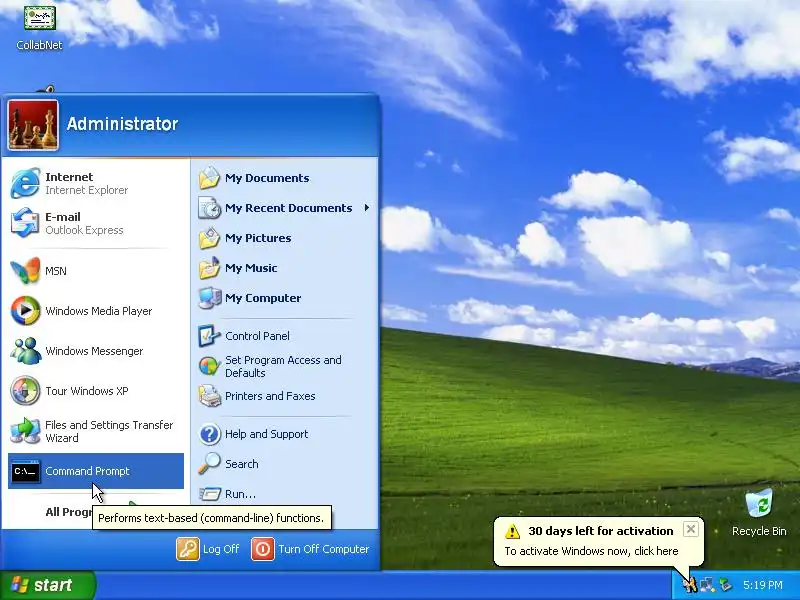This screenshot has height=600, width=800.
Task: Click the 'To activate Windows now' balloon text
Action: [x=591, y=551]
